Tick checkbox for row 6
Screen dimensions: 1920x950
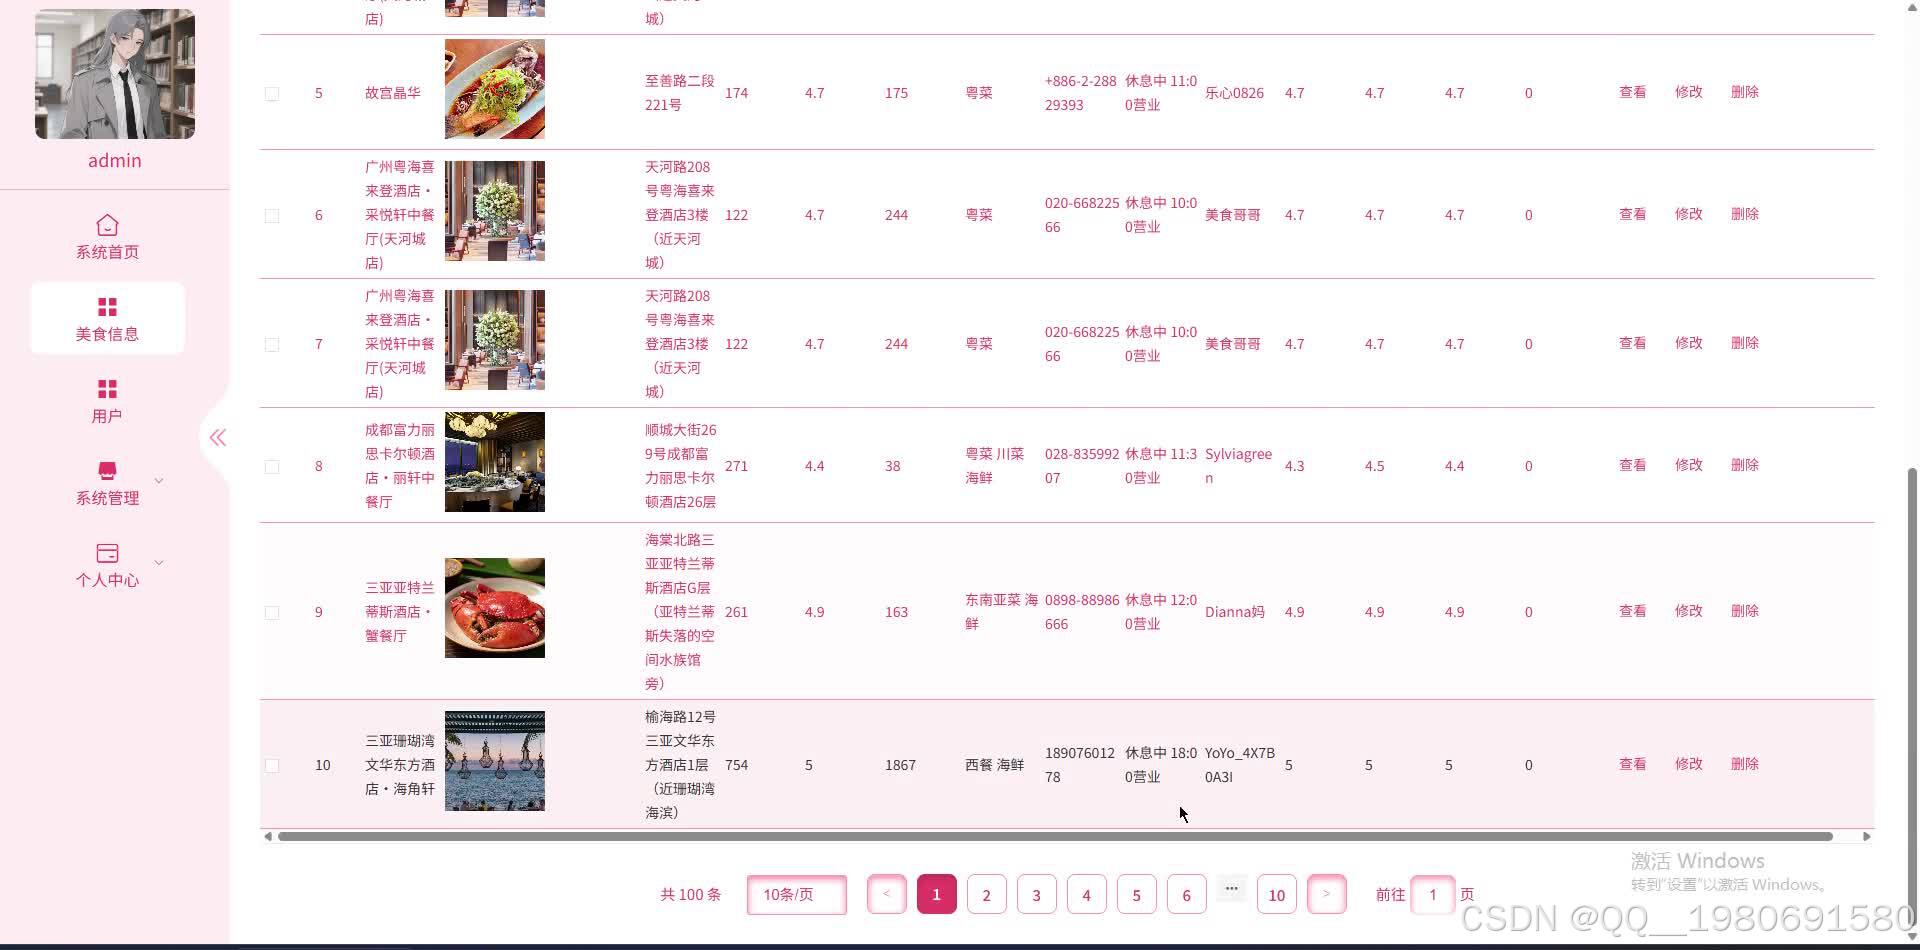click(272, 215)
